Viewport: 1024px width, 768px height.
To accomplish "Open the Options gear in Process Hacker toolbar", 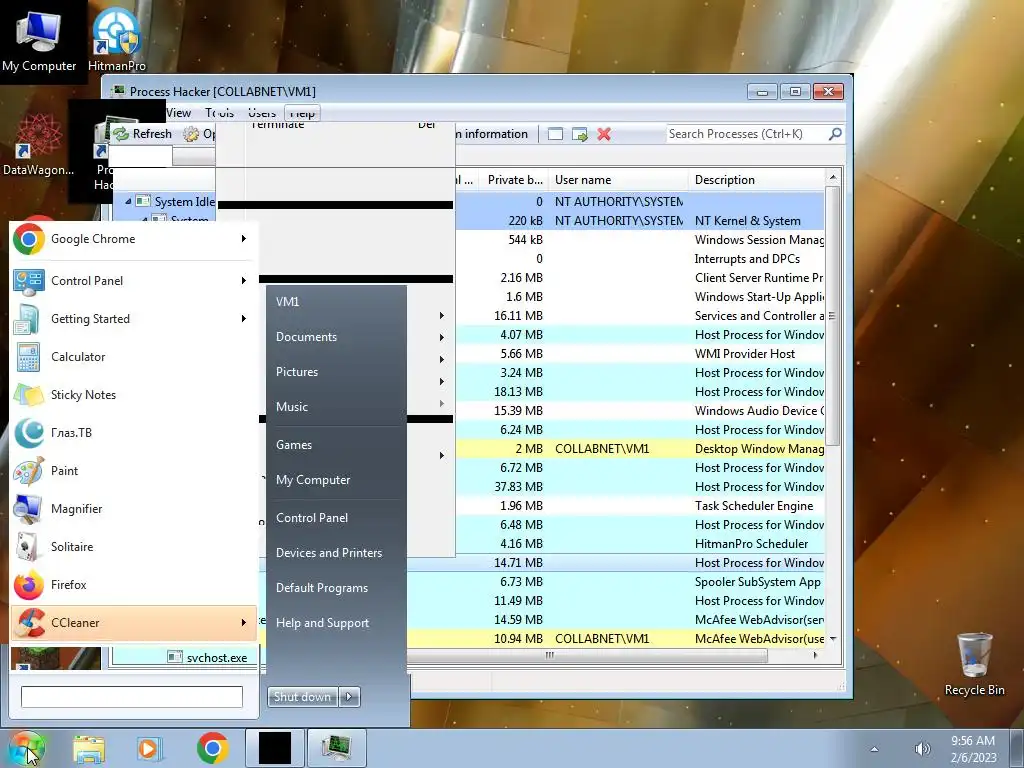I will click(x=198, y=134).
